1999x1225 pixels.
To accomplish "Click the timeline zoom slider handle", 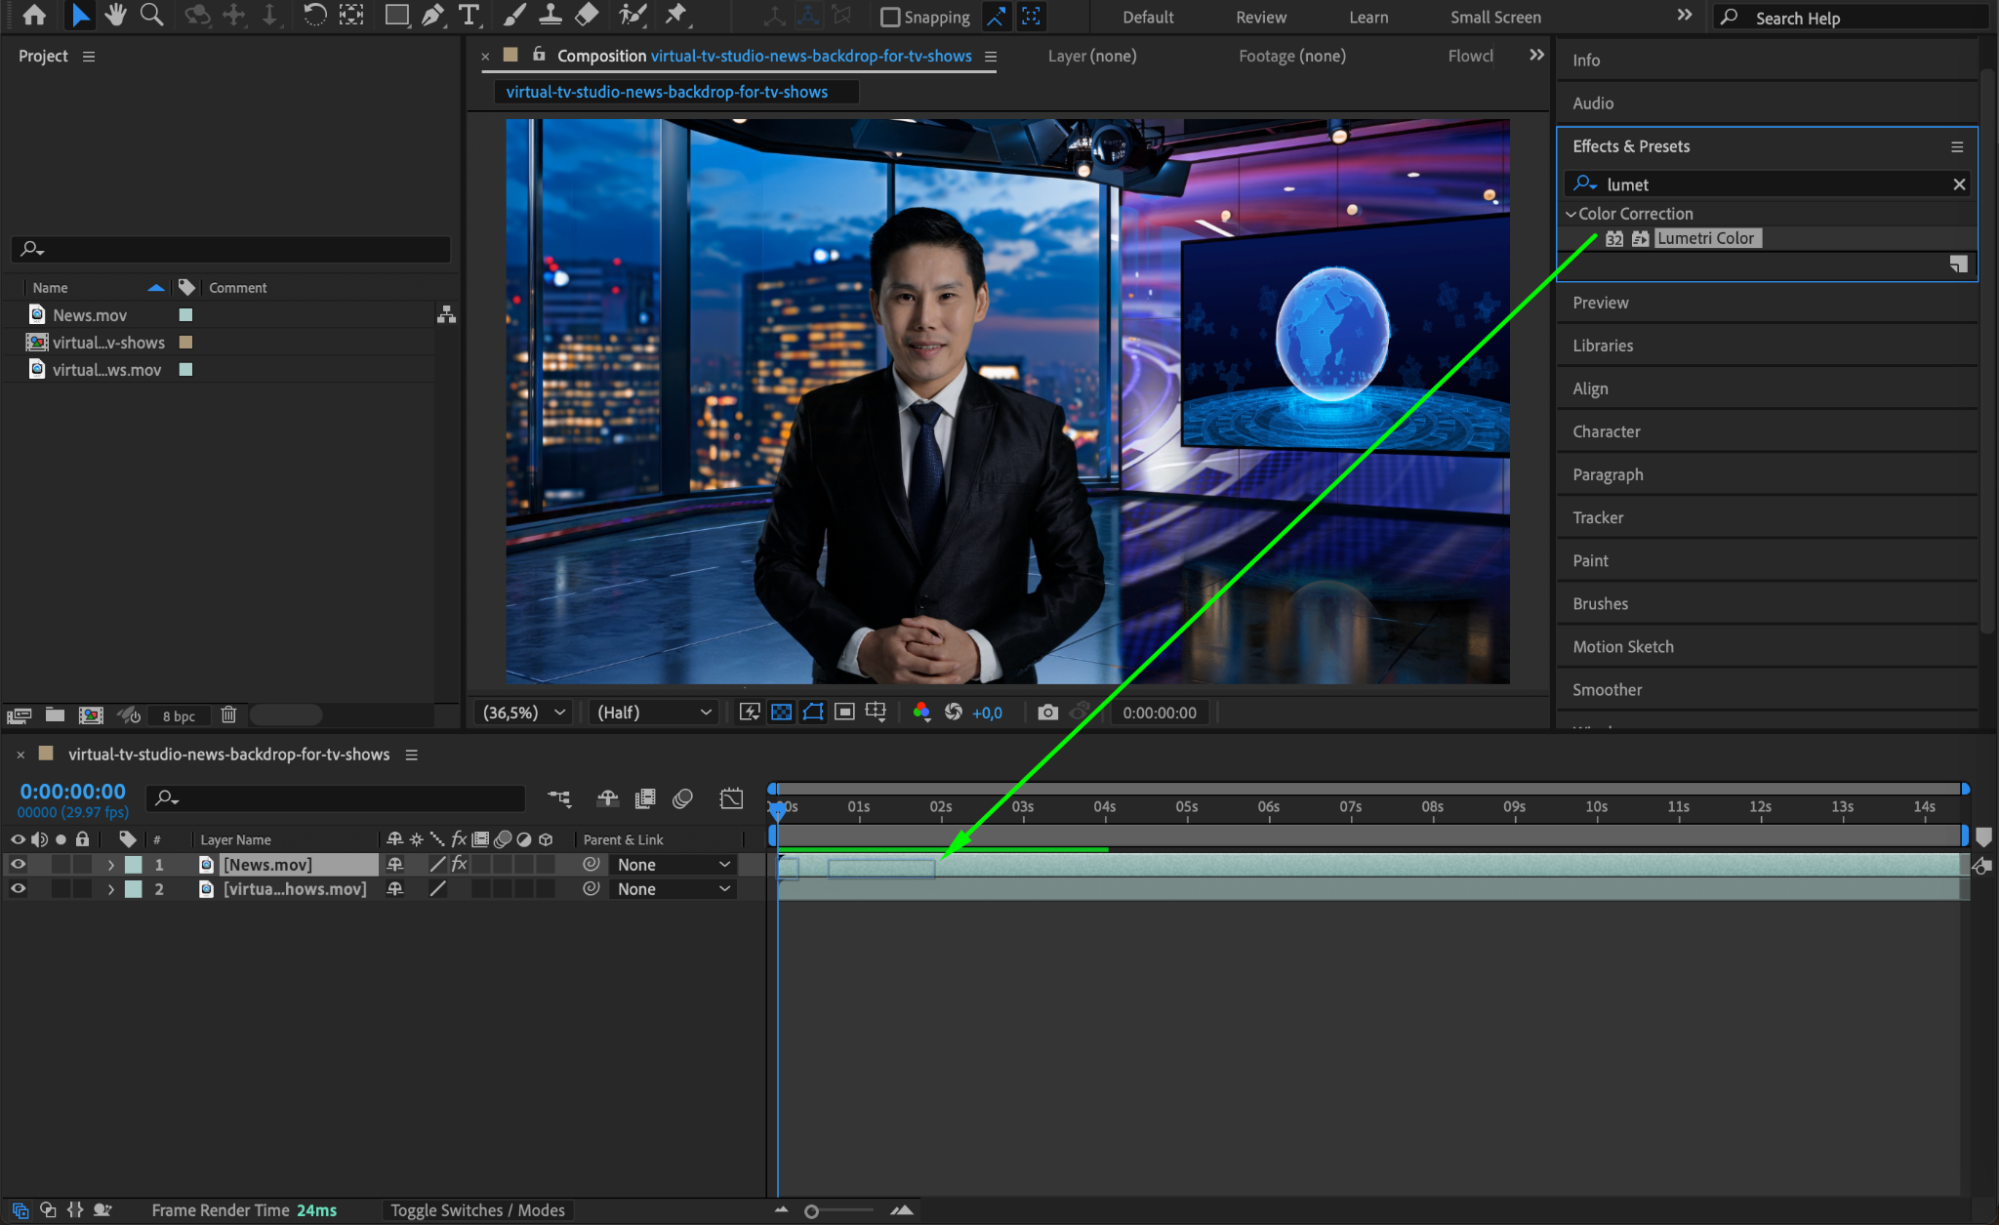I will click(x=811, y=1211).
